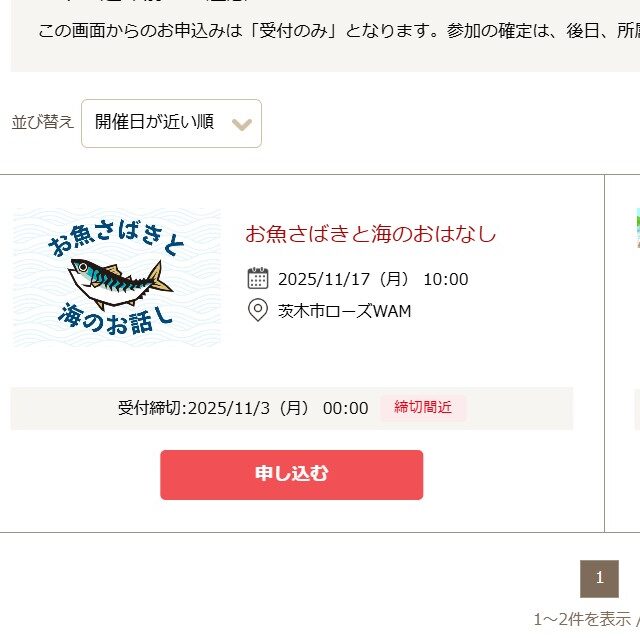Click the calendar icon beside the event date
The width and height of the screenshot is (640, 638).
(258, 279)
